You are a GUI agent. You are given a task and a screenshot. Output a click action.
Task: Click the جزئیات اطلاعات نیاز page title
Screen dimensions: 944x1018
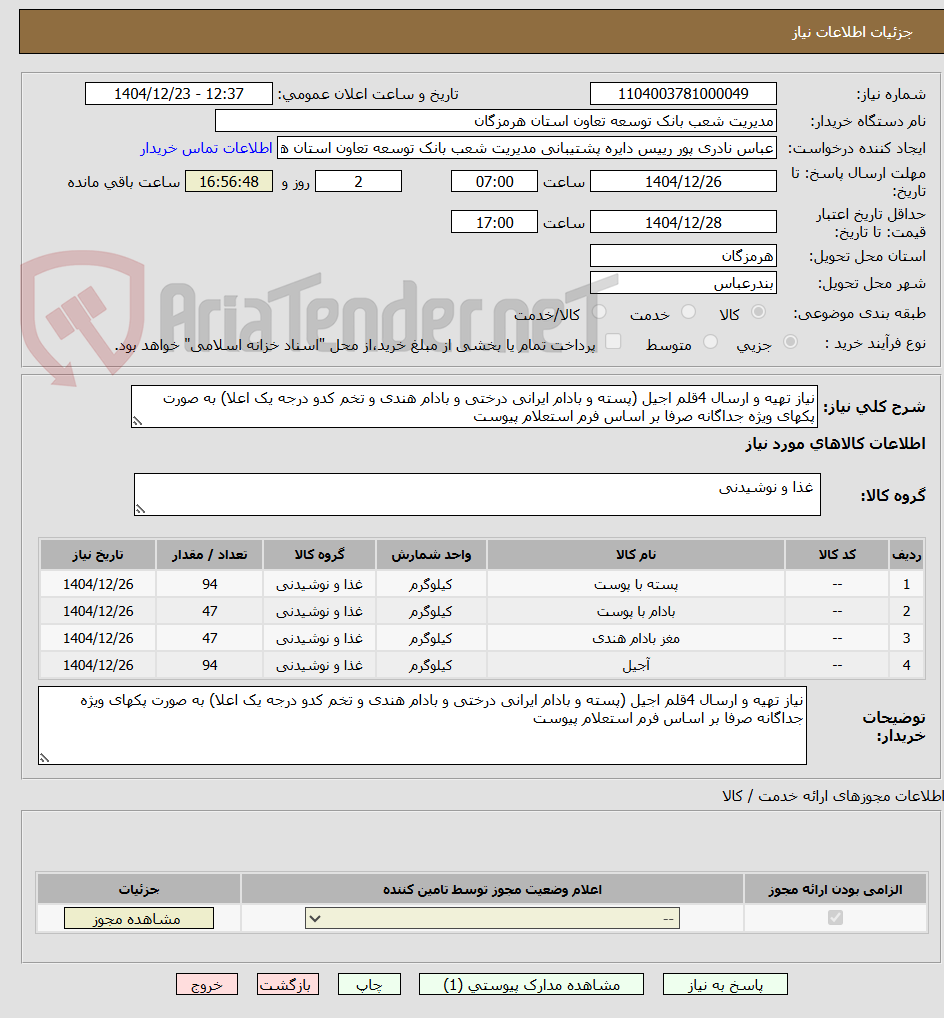coord(852,32)
